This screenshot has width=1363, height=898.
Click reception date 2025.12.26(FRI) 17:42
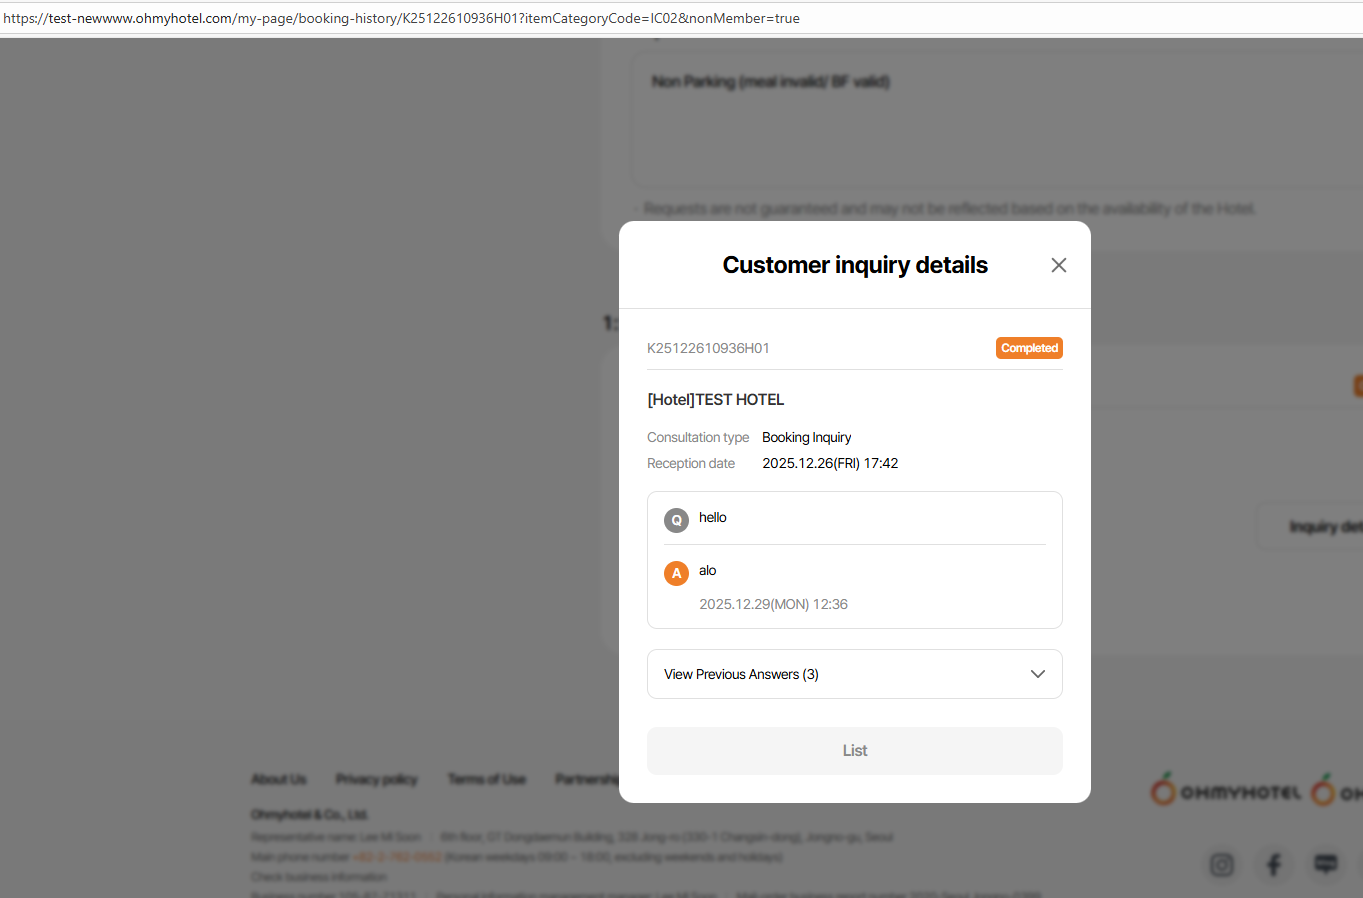(830, 463)
